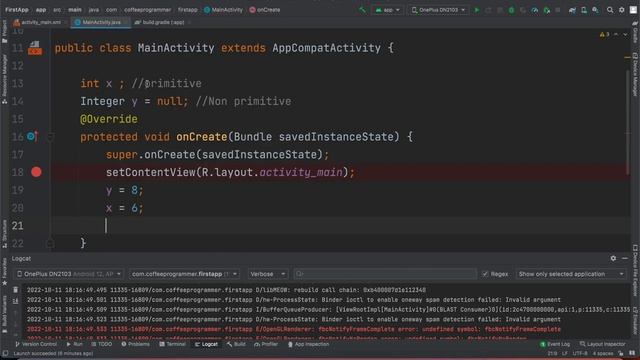Go to next highlighted error arrow

tap(625, 35)
